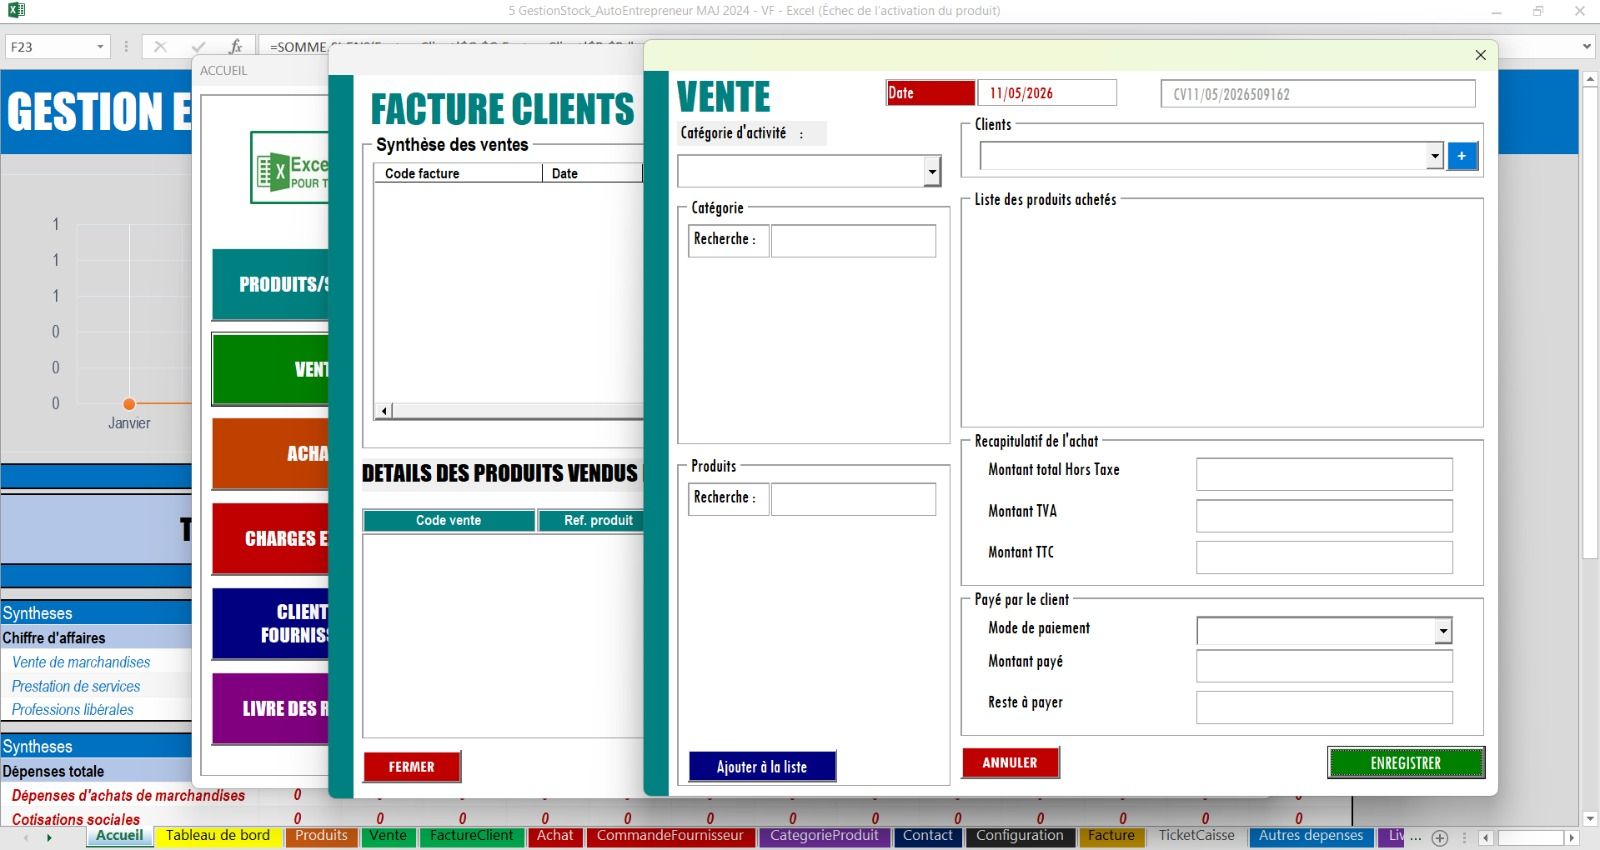
Task: Click the worksheet horizontal scroll right arrow
Action: click(1571, 838)
